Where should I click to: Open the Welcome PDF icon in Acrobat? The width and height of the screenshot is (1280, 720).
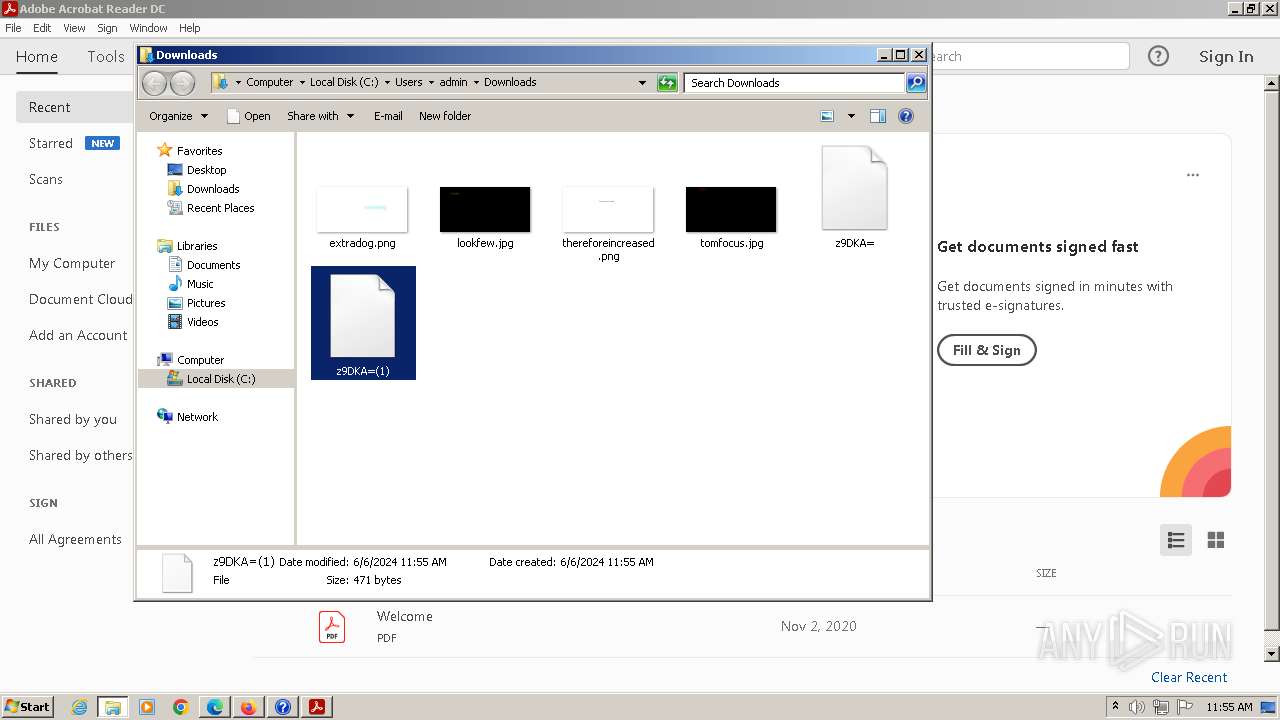[x=332, y=627]
